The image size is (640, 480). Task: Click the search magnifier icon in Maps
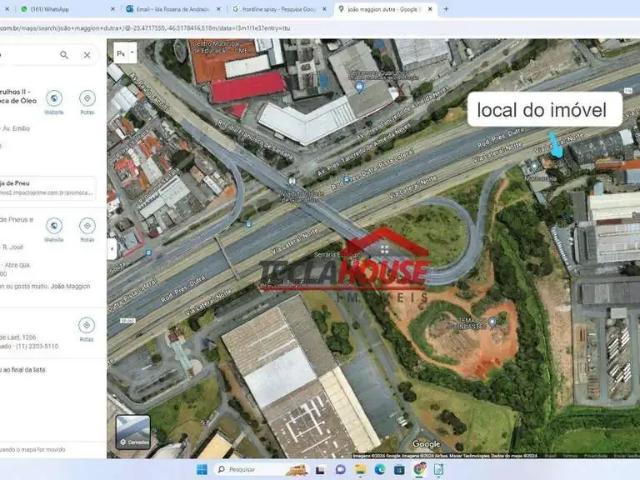pyautogui.click(x=64, y=55)
